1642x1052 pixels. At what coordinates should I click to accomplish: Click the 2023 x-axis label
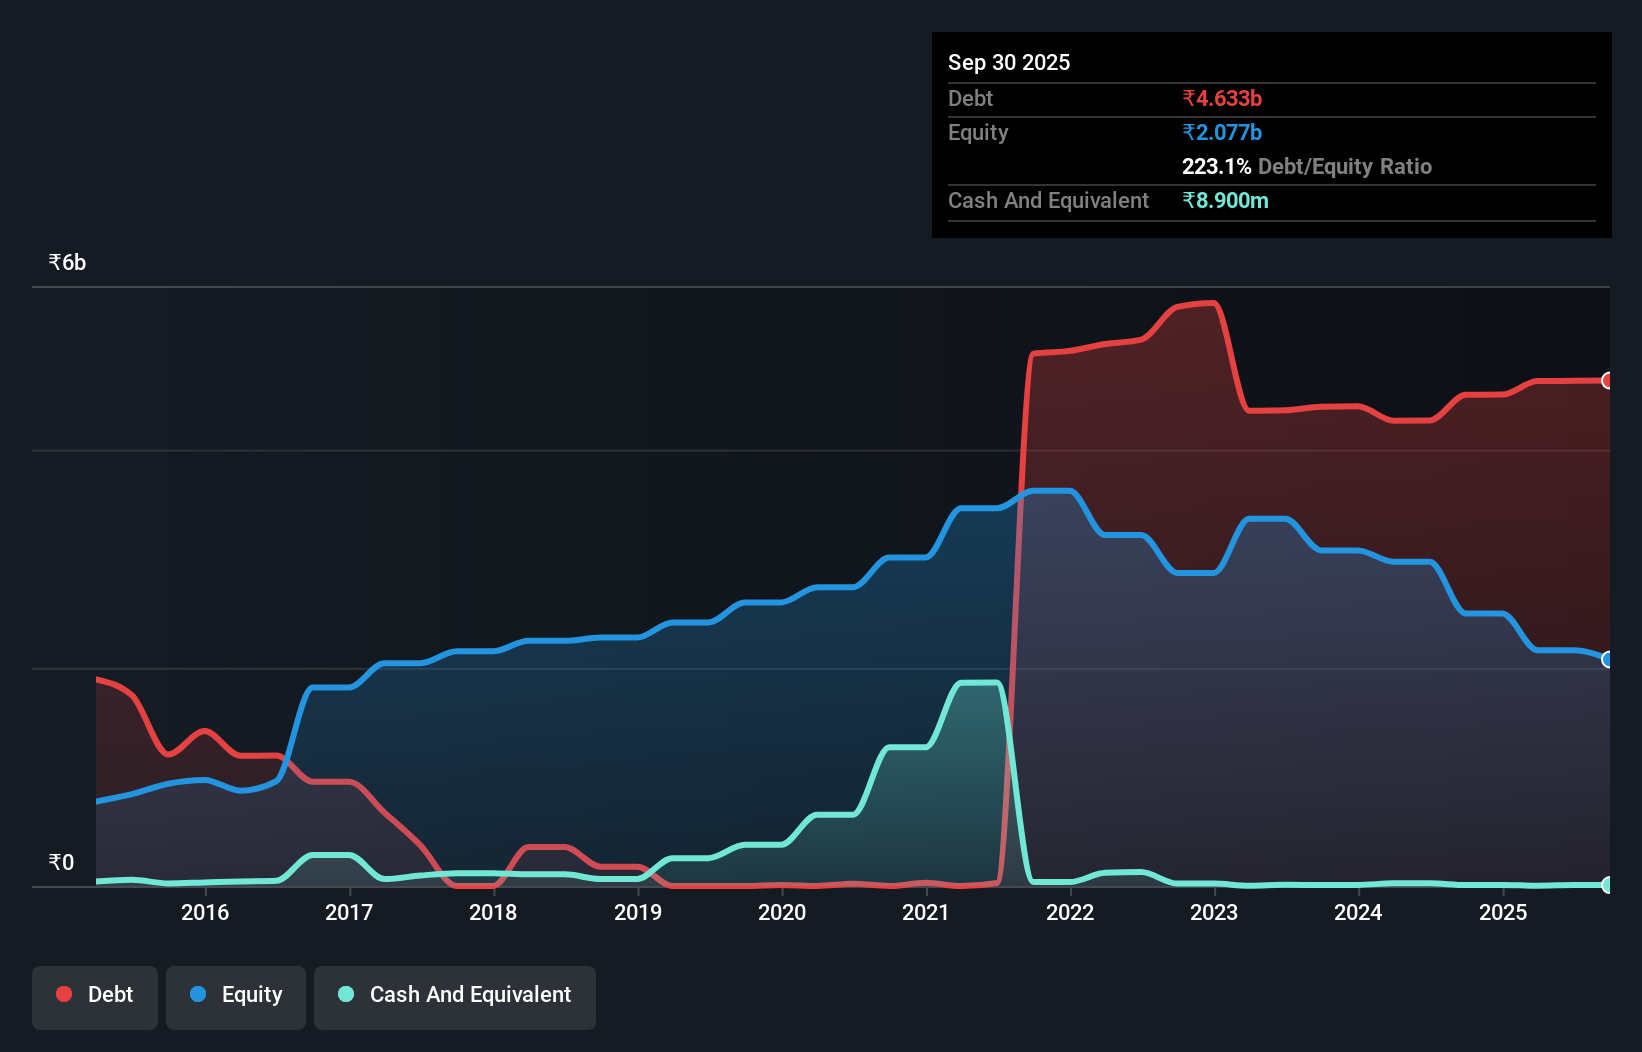pyautogui.click(x=1214, y=912)
